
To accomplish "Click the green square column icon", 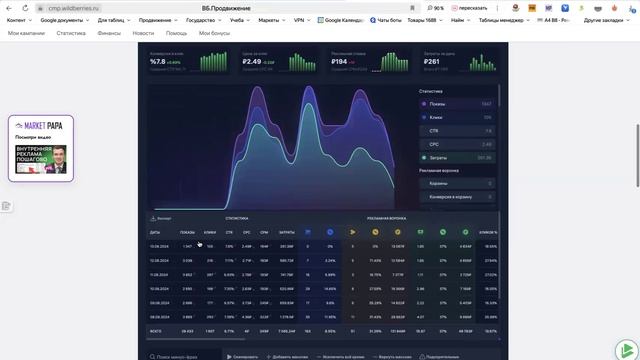I will (x=420, y=232).
